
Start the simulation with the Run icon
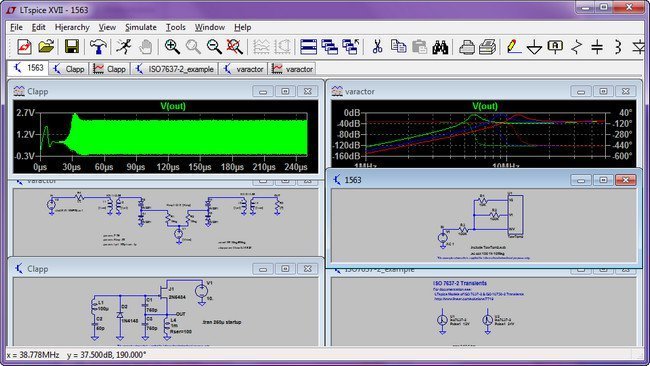[123, 46]
